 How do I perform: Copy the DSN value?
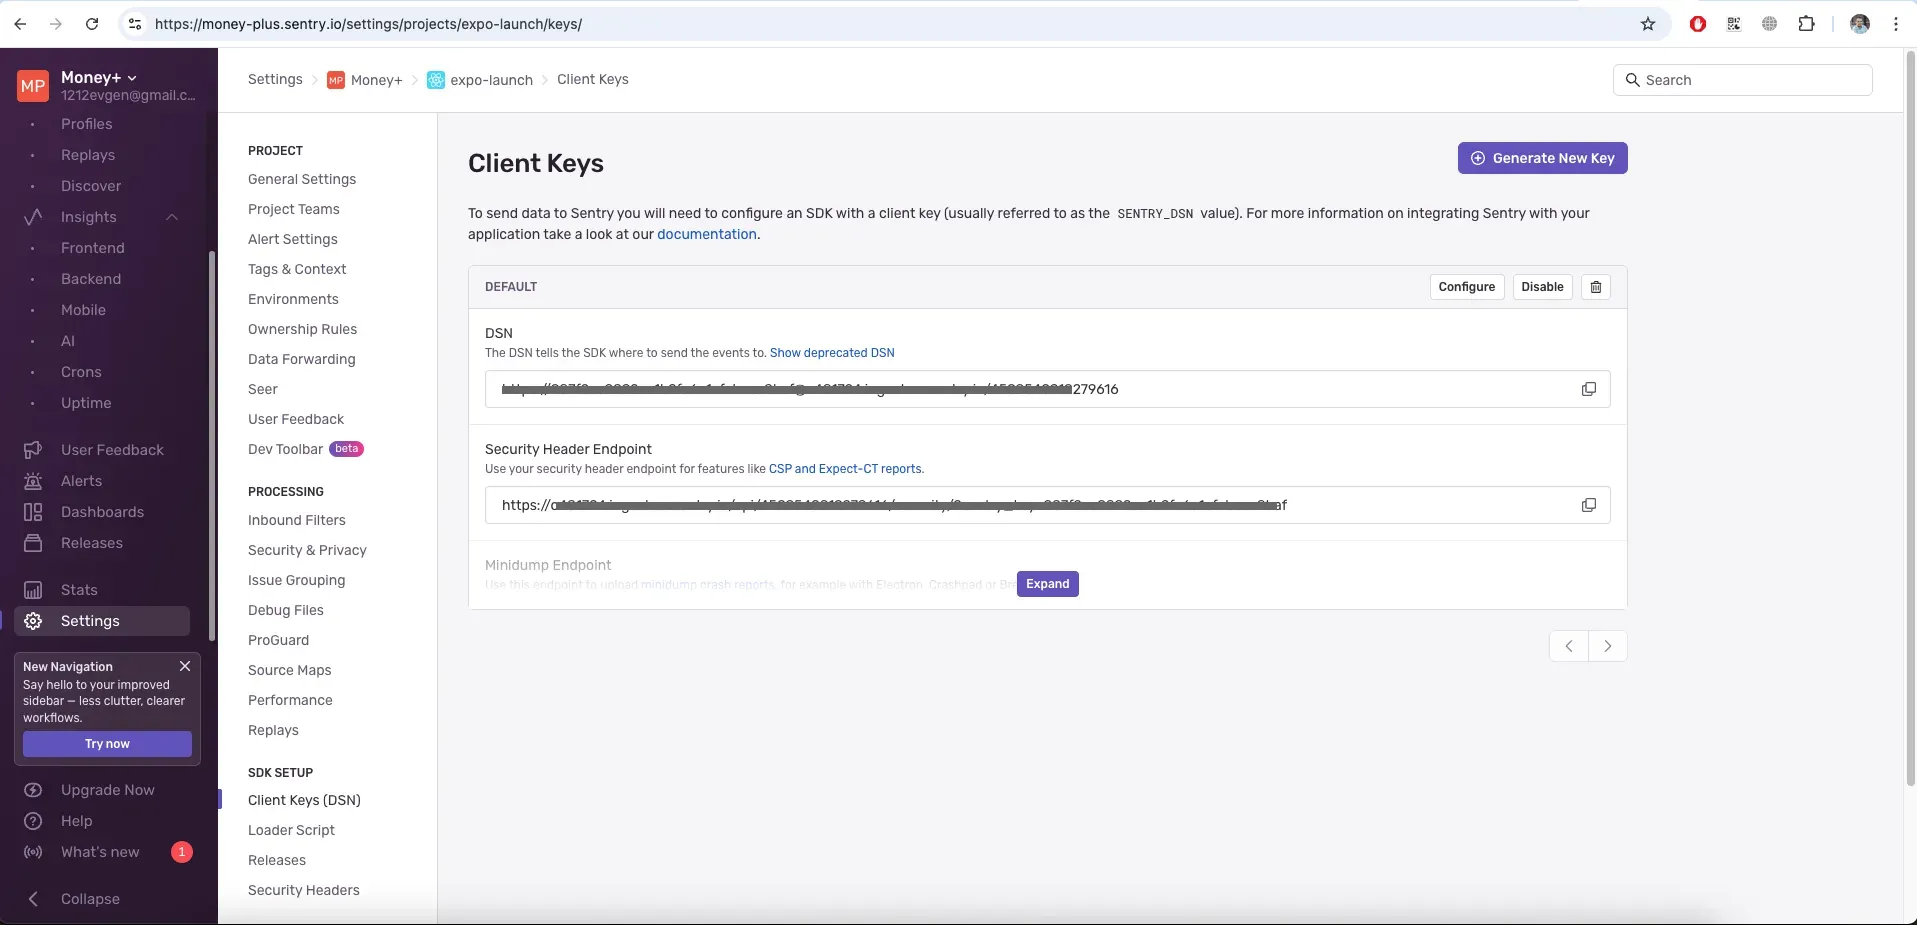[1588, 389]
